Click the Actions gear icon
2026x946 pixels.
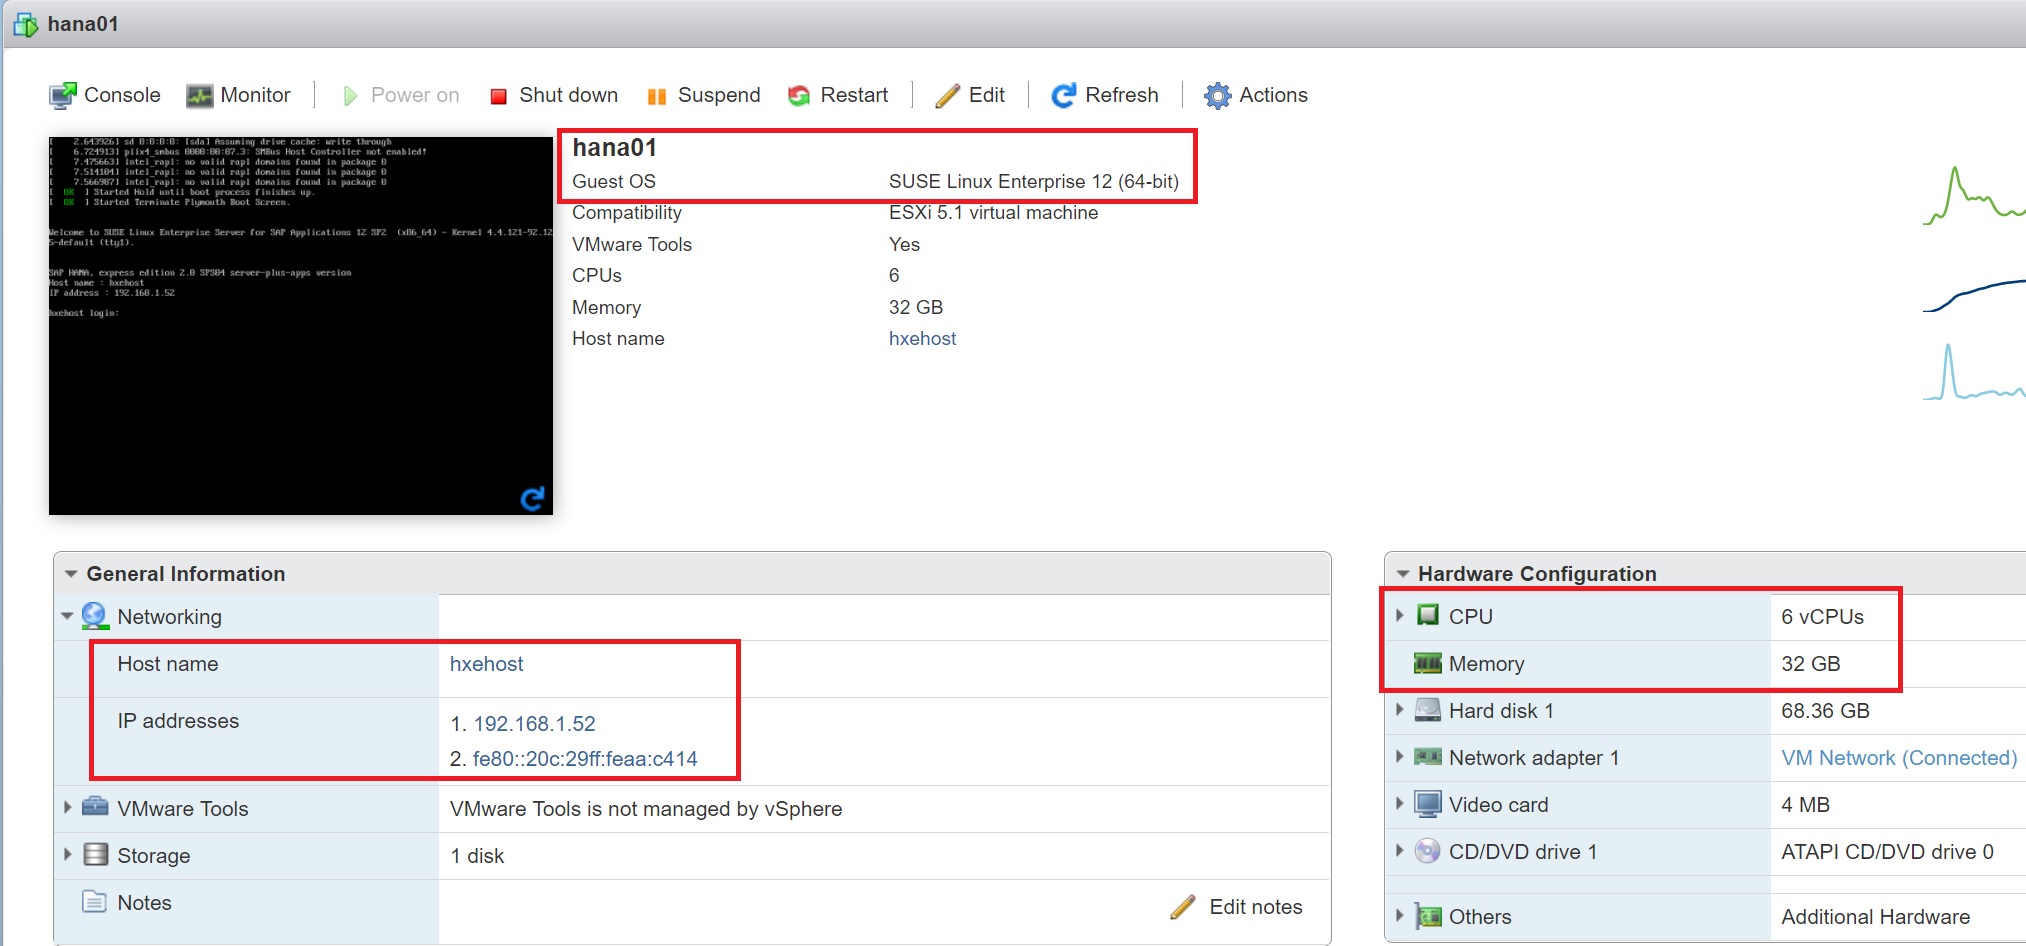click(1217, 95)
